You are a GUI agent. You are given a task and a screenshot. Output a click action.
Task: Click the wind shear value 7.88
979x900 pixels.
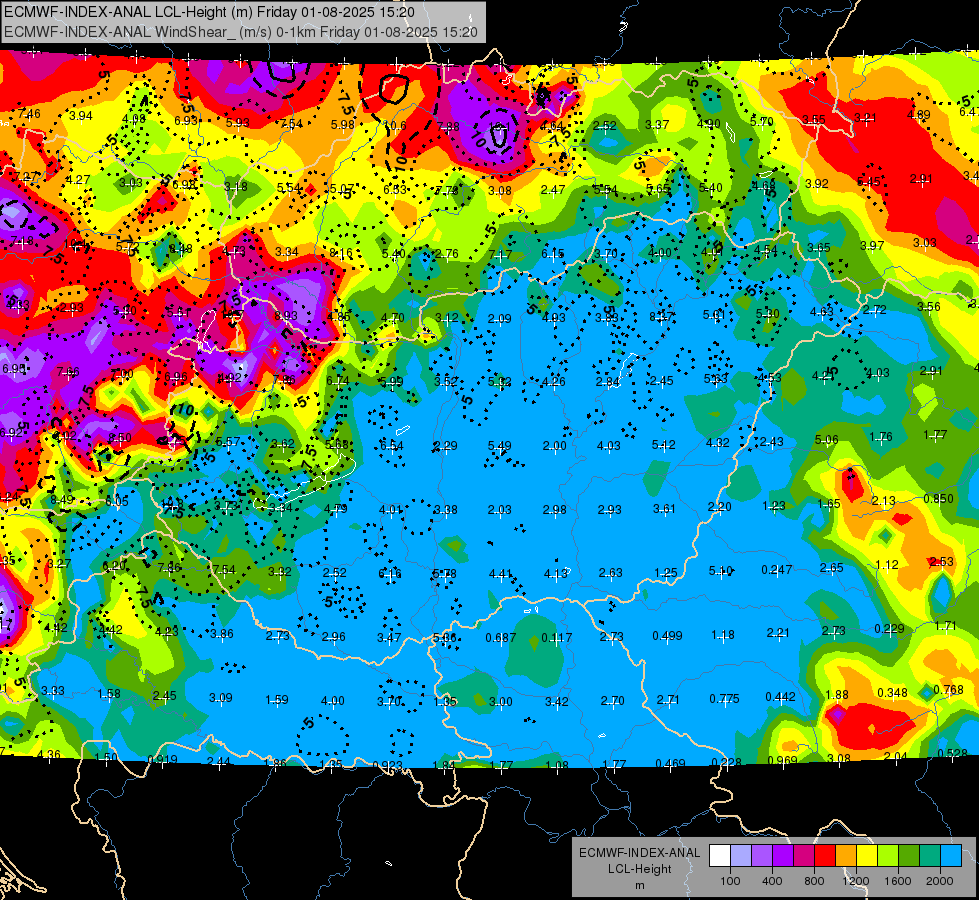coord(448,126)
